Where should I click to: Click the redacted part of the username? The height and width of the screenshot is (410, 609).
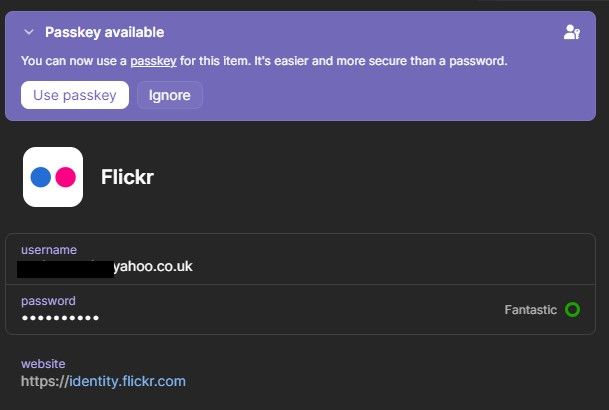[x=65, y=267]
